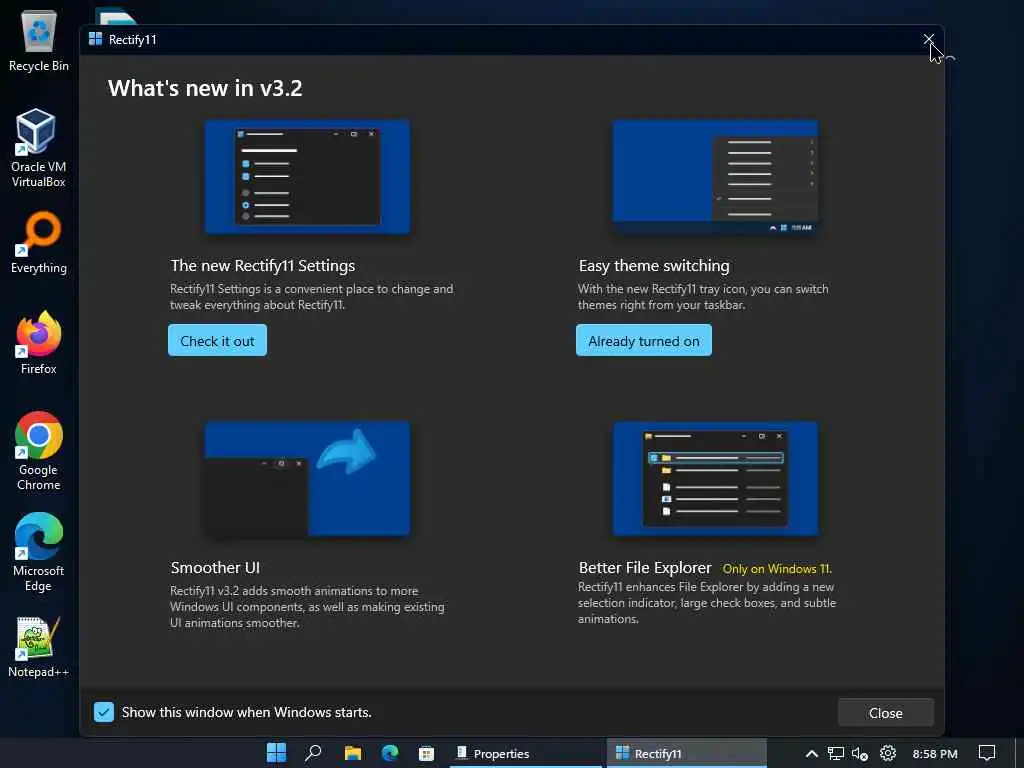Open the Everything search shortcut

[39, 242]
